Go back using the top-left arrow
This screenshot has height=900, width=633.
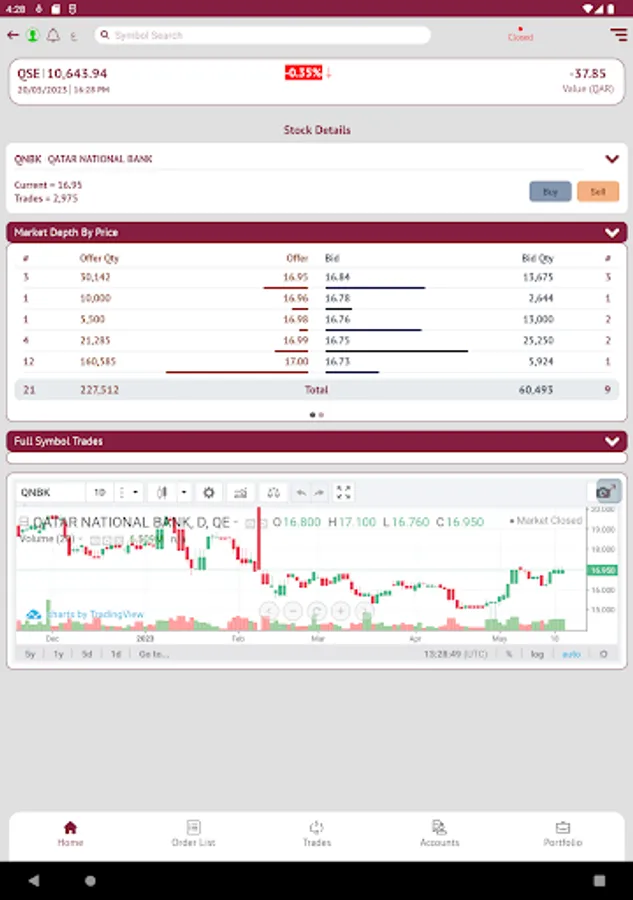13,36
